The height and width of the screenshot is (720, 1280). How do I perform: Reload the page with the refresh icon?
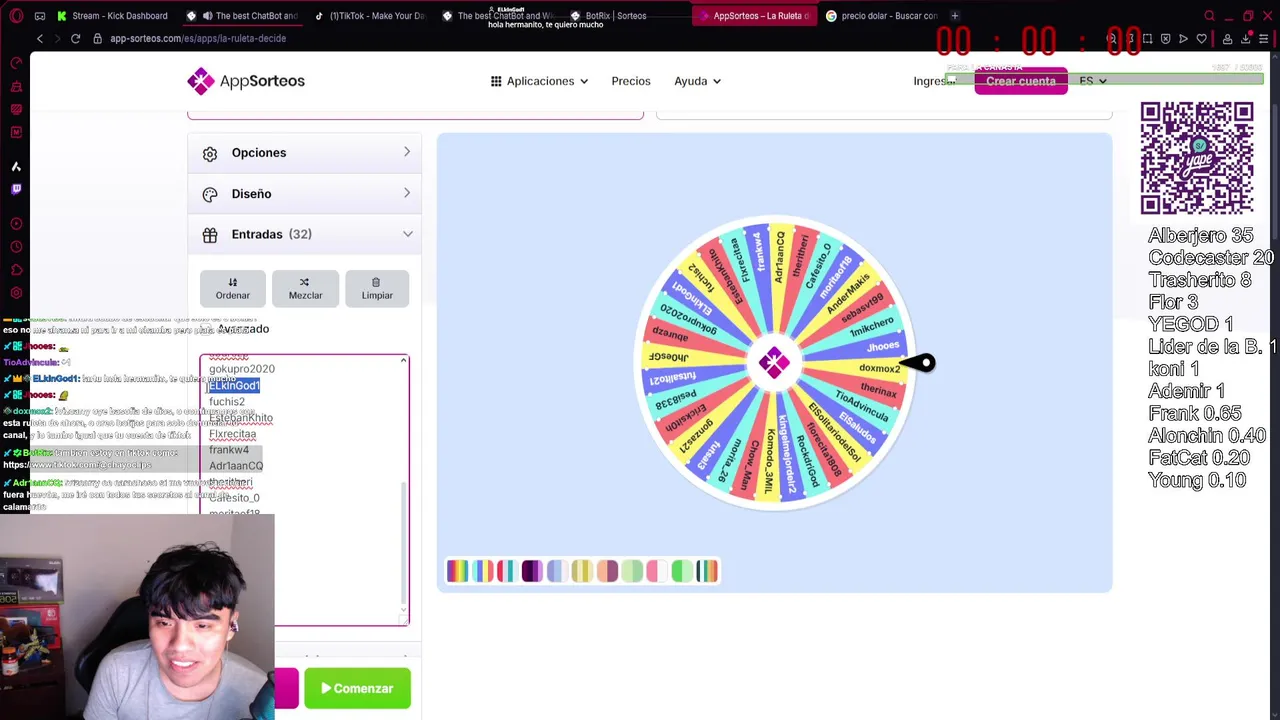click(75, 38)
